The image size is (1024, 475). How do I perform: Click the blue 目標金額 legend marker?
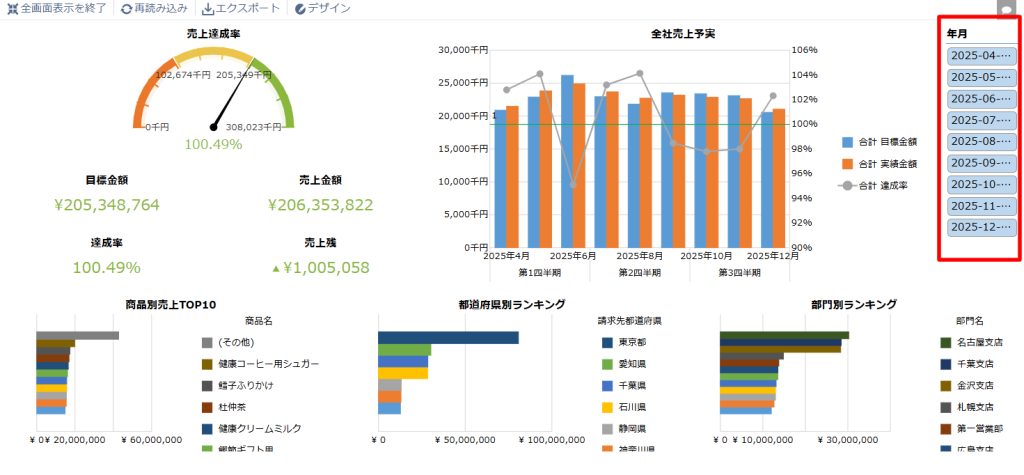848,143
